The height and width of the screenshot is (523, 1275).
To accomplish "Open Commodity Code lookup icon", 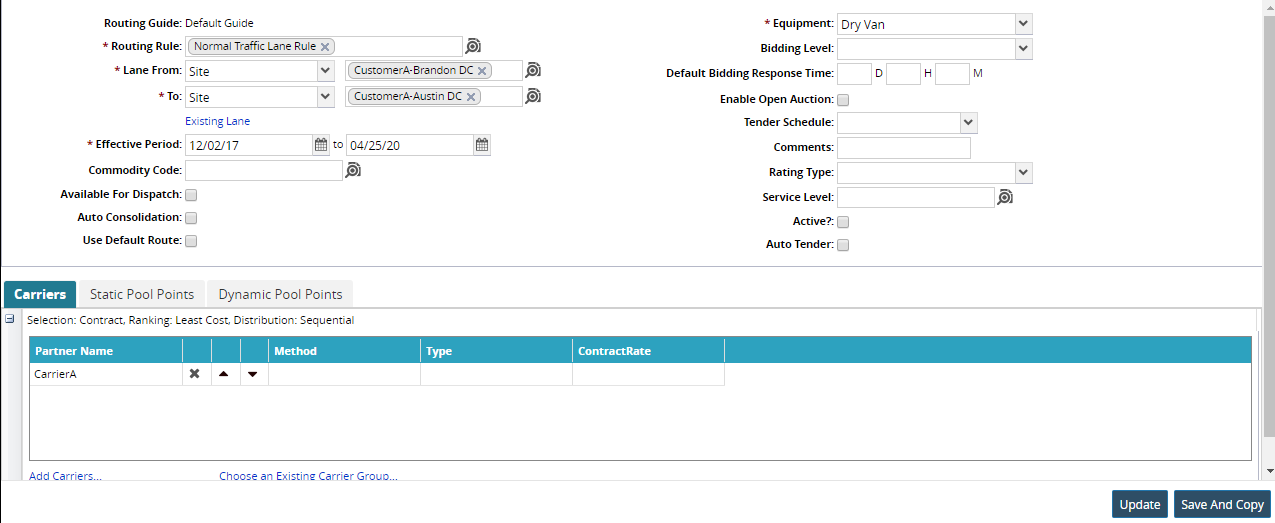I will coord(353,171).
